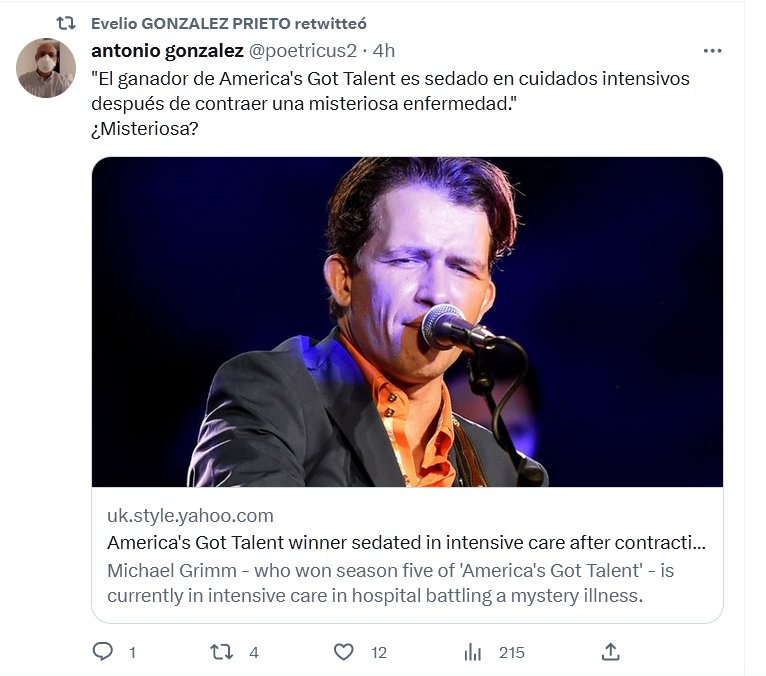Like the tweet with the heart icon

point(344,652)
